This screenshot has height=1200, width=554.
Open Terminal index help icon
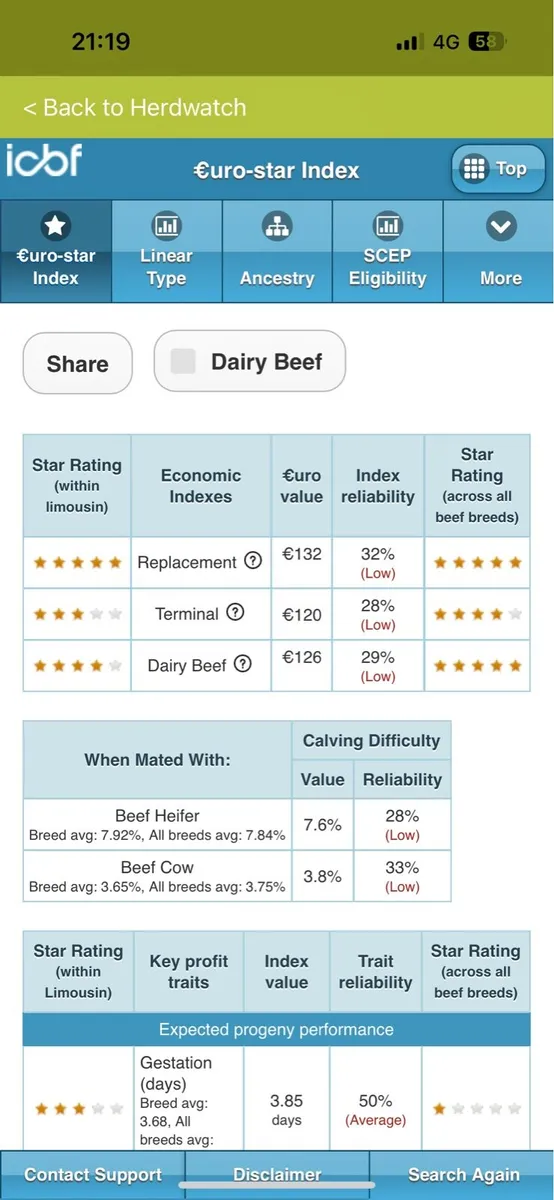[235, 612]
